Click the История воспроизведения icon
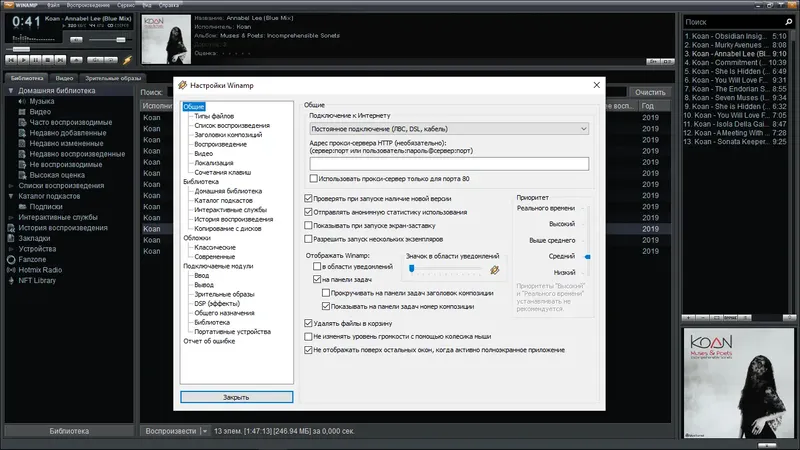Viewport: 800px width, 450px height. 11,228
